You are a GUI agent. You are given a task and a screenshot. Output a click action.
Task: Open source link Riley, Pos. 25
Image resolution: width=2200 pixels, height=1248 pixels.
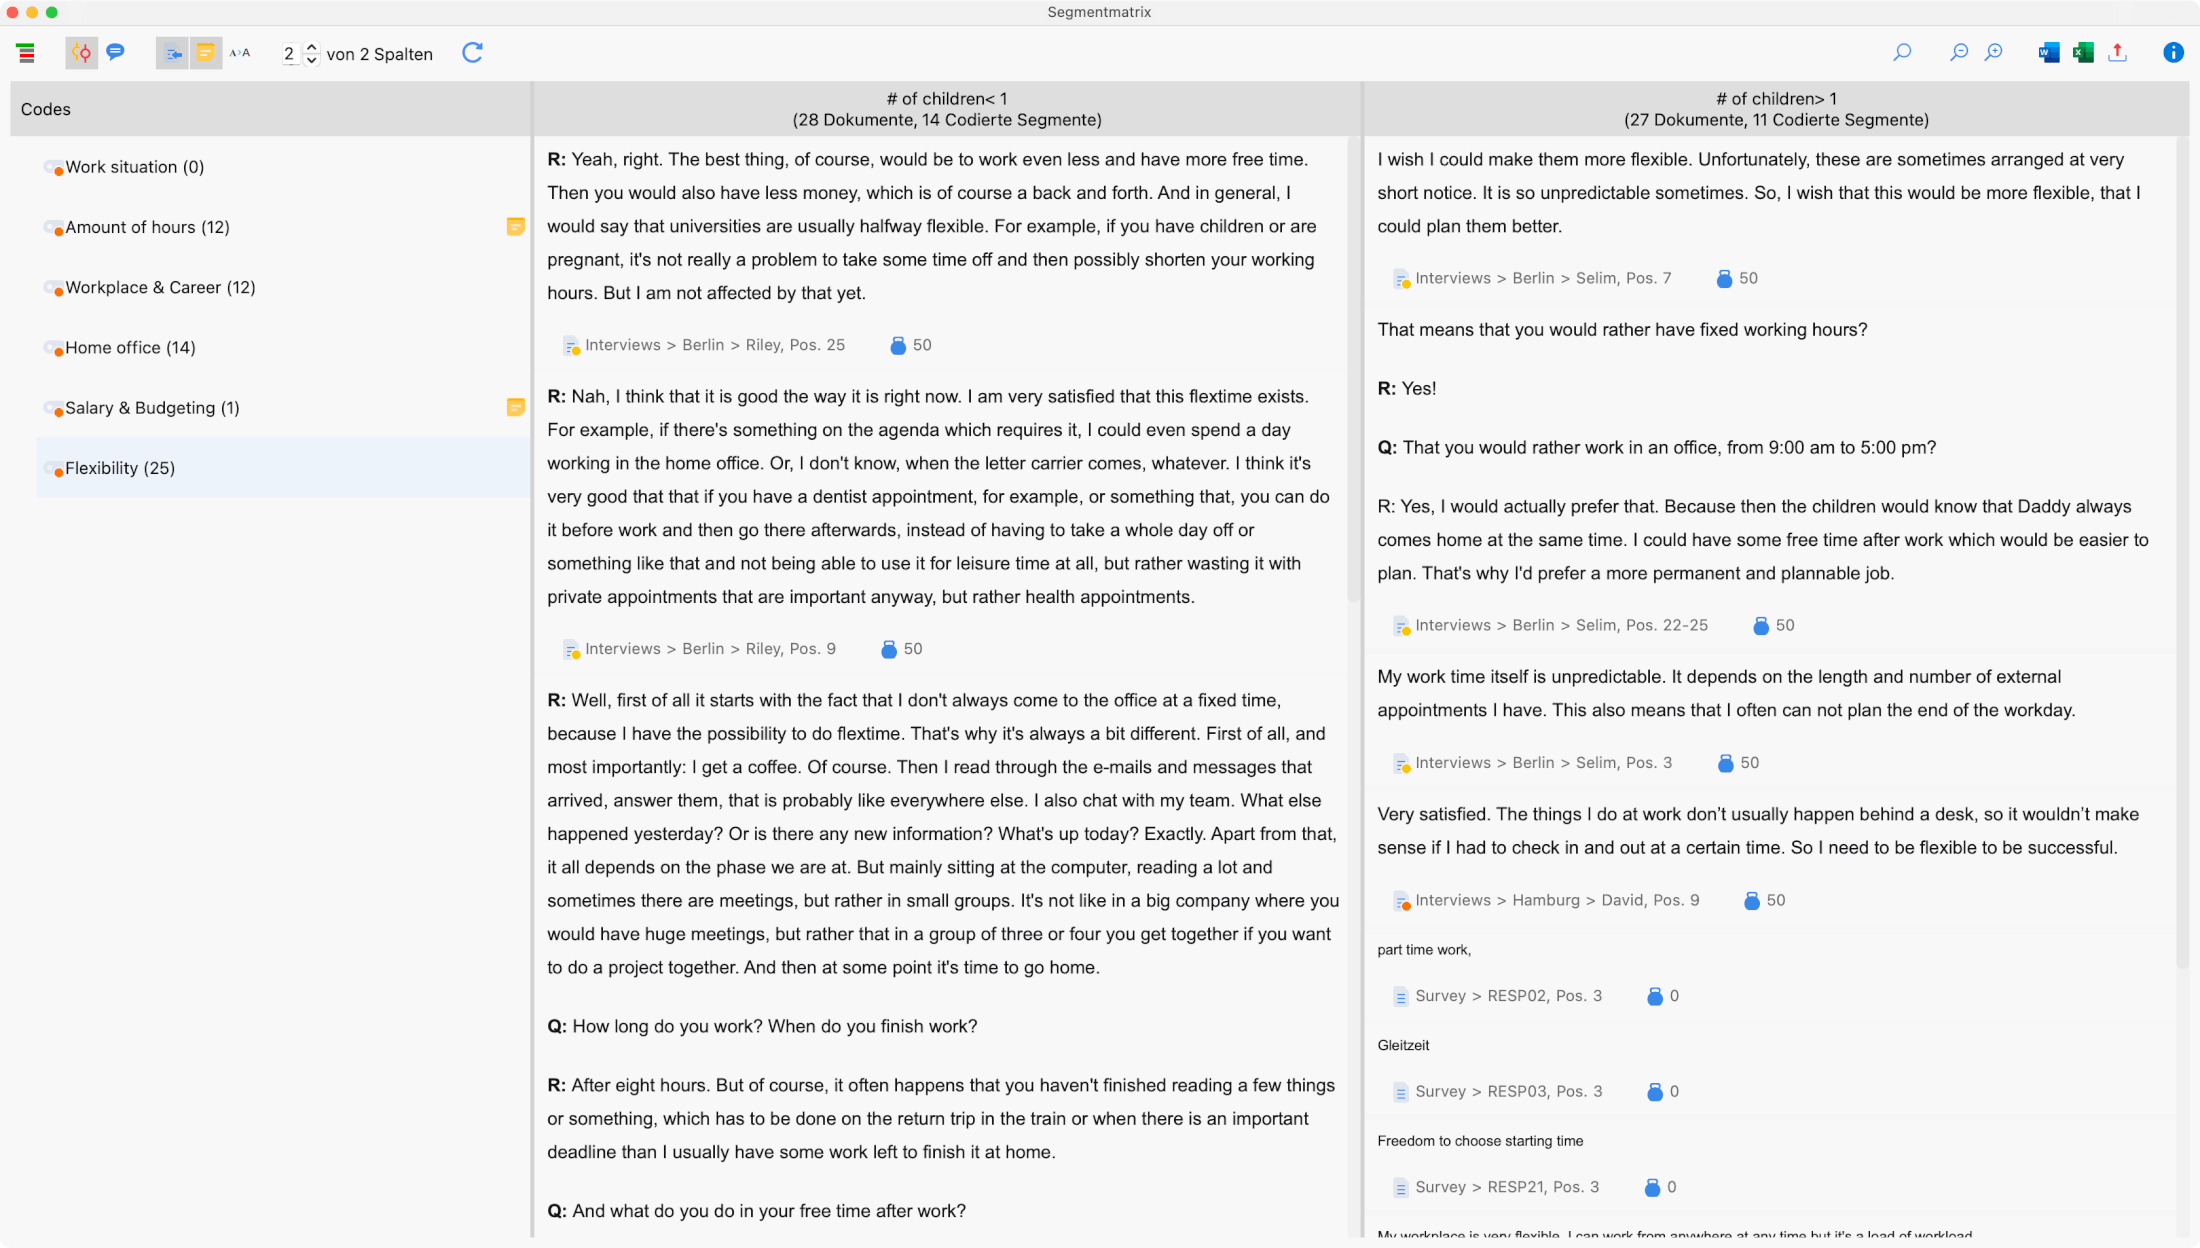715,345
